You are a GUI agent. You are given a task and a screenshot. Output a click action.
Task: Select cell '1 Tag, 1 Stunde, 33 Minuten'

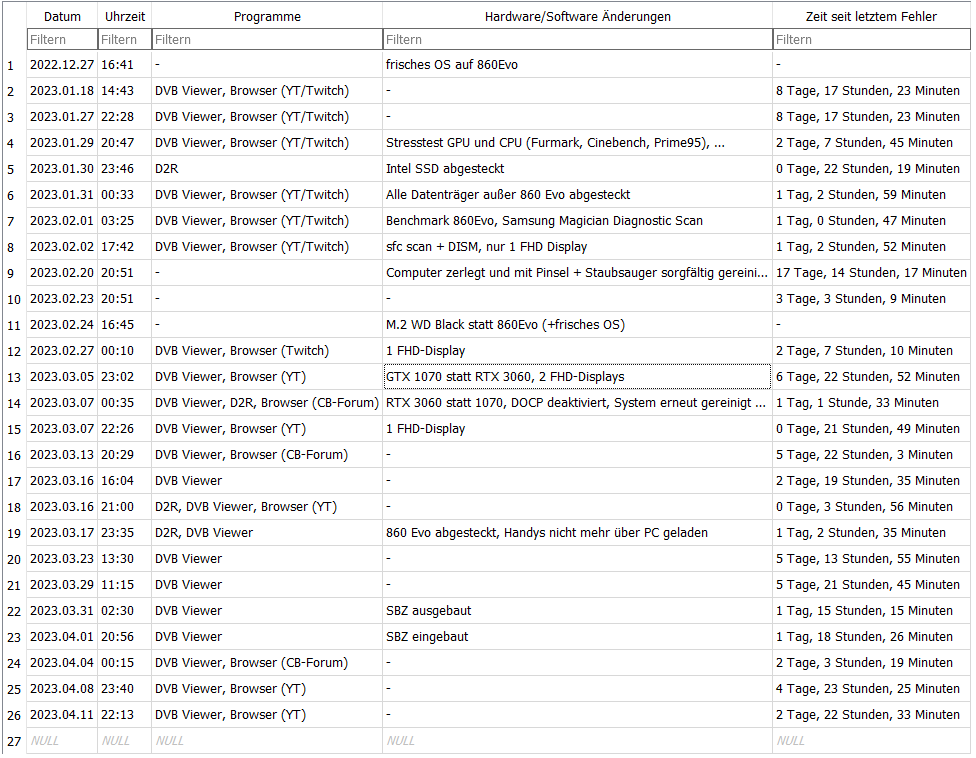point(871,403)
